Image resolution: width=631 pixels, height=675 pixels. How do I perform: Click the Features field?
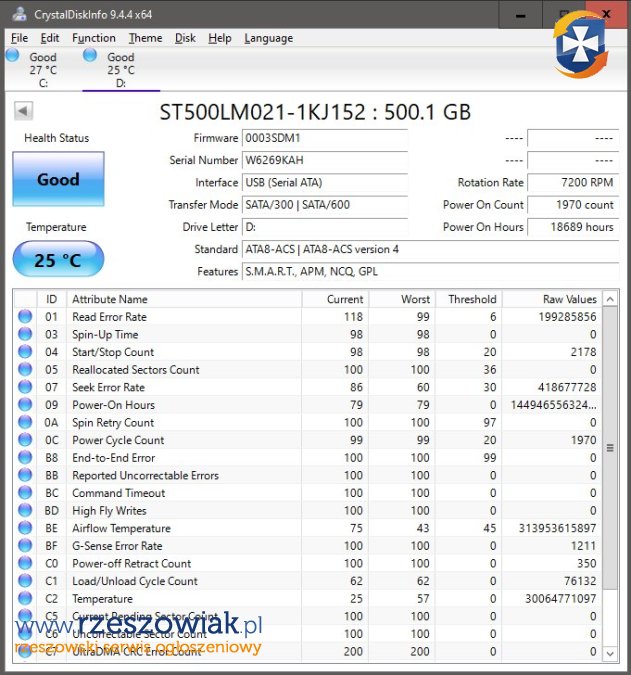(430, 272)
